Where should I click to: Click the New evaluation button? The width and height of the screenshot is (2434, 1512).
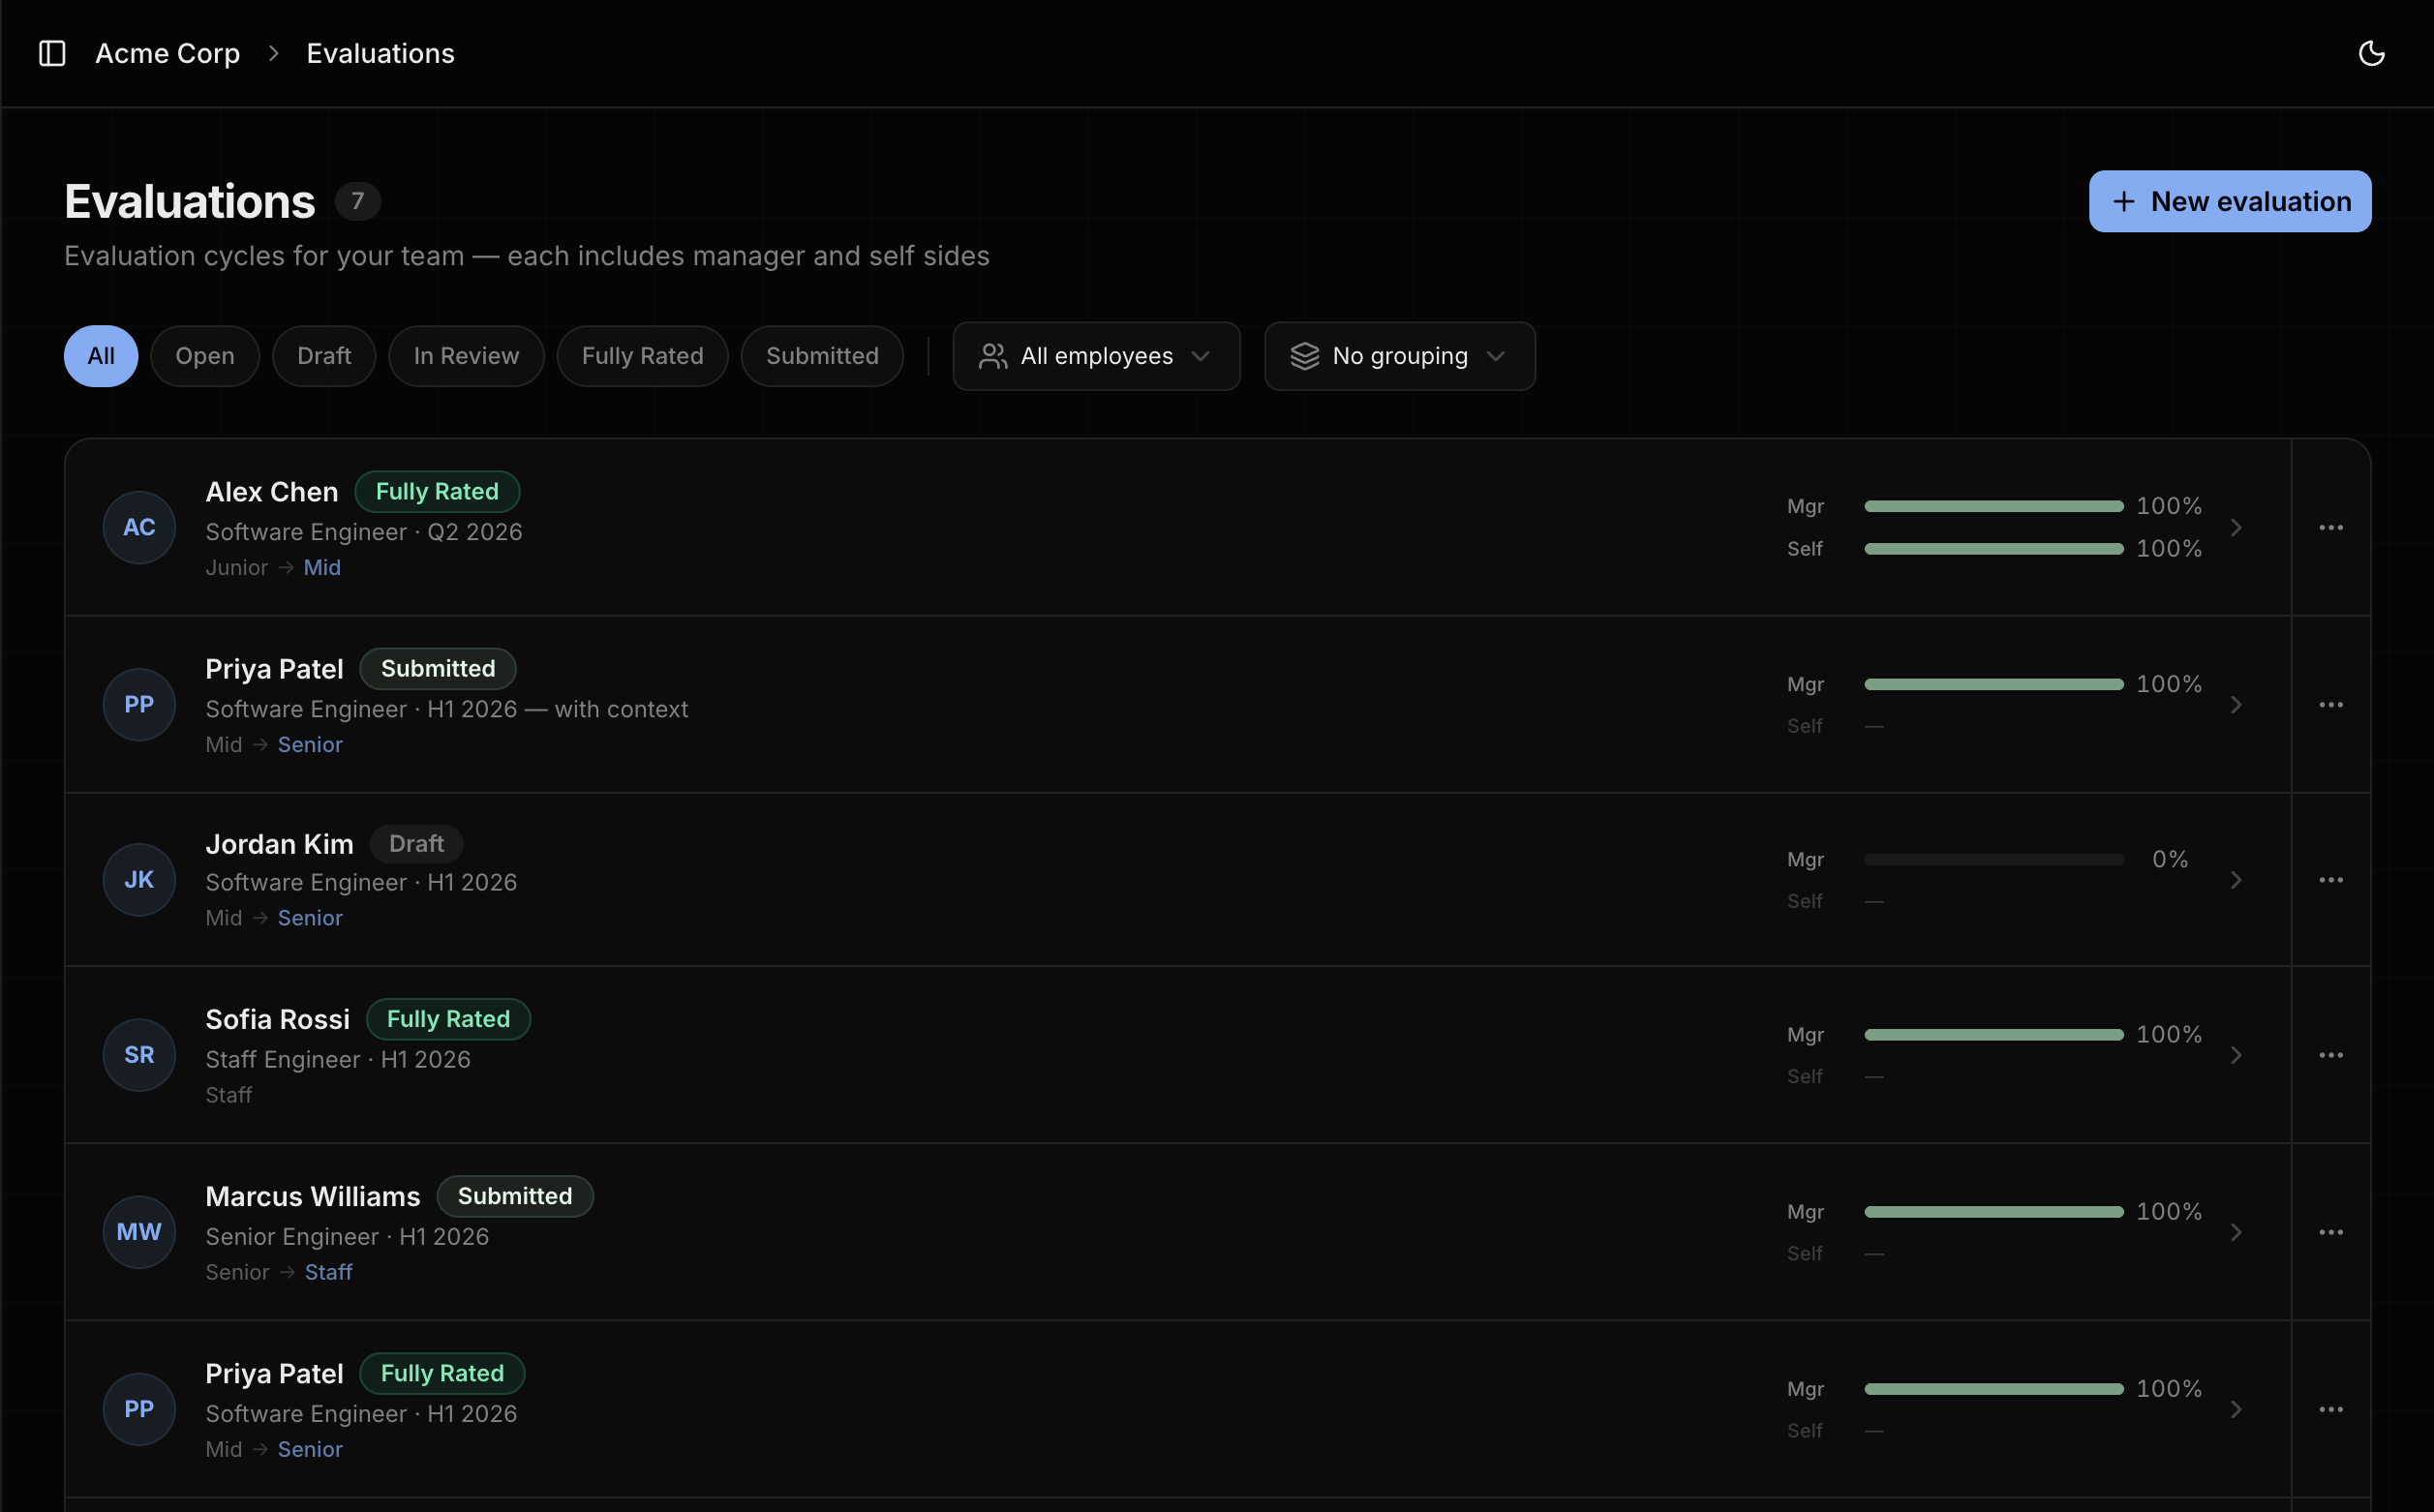(2229, 201)
